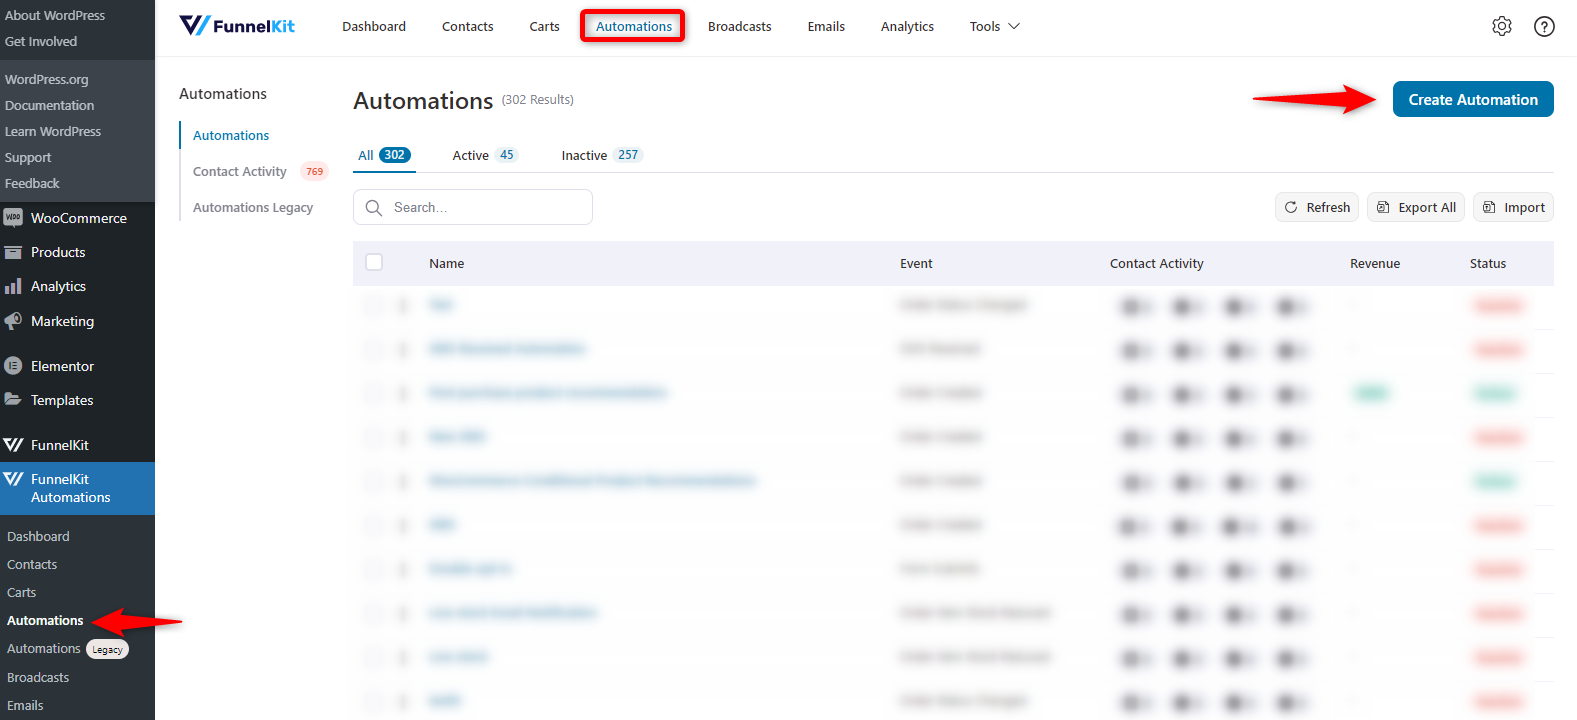Click the Create Automation button
1577x720 pixels.
click(1473, 99)
